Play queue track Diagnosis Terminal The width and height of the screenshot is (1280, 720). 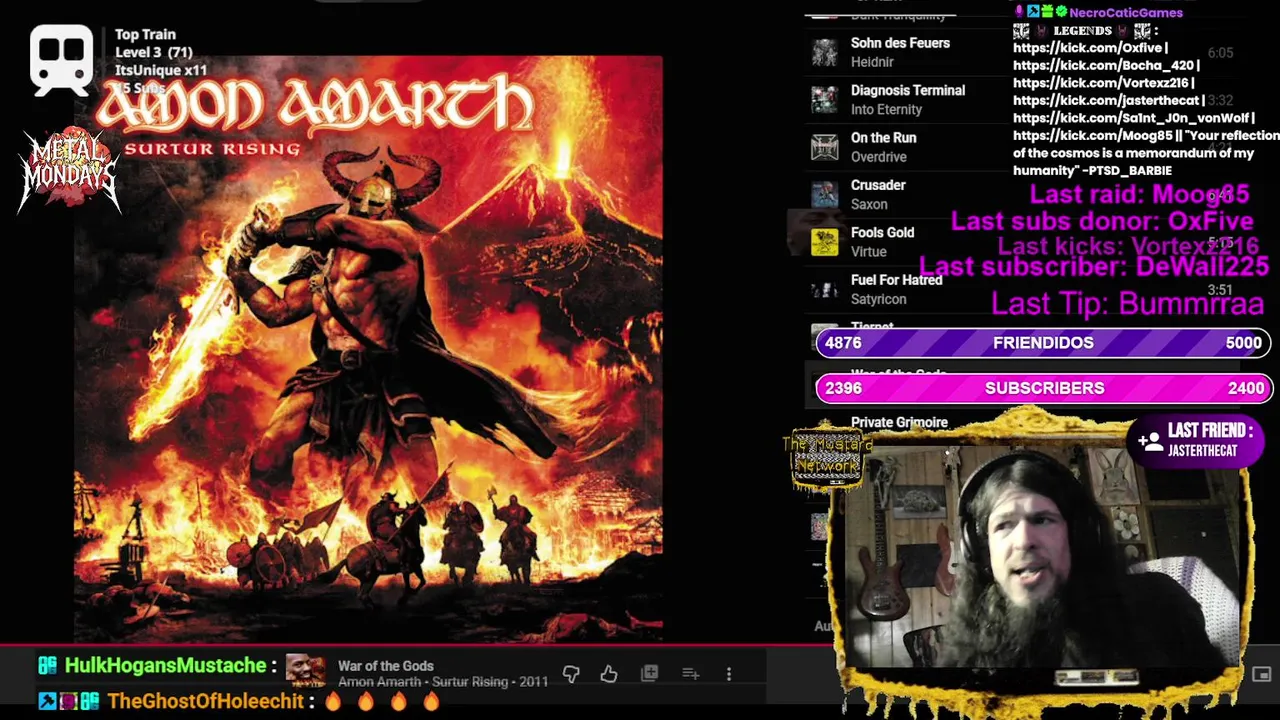coord(908,90)
